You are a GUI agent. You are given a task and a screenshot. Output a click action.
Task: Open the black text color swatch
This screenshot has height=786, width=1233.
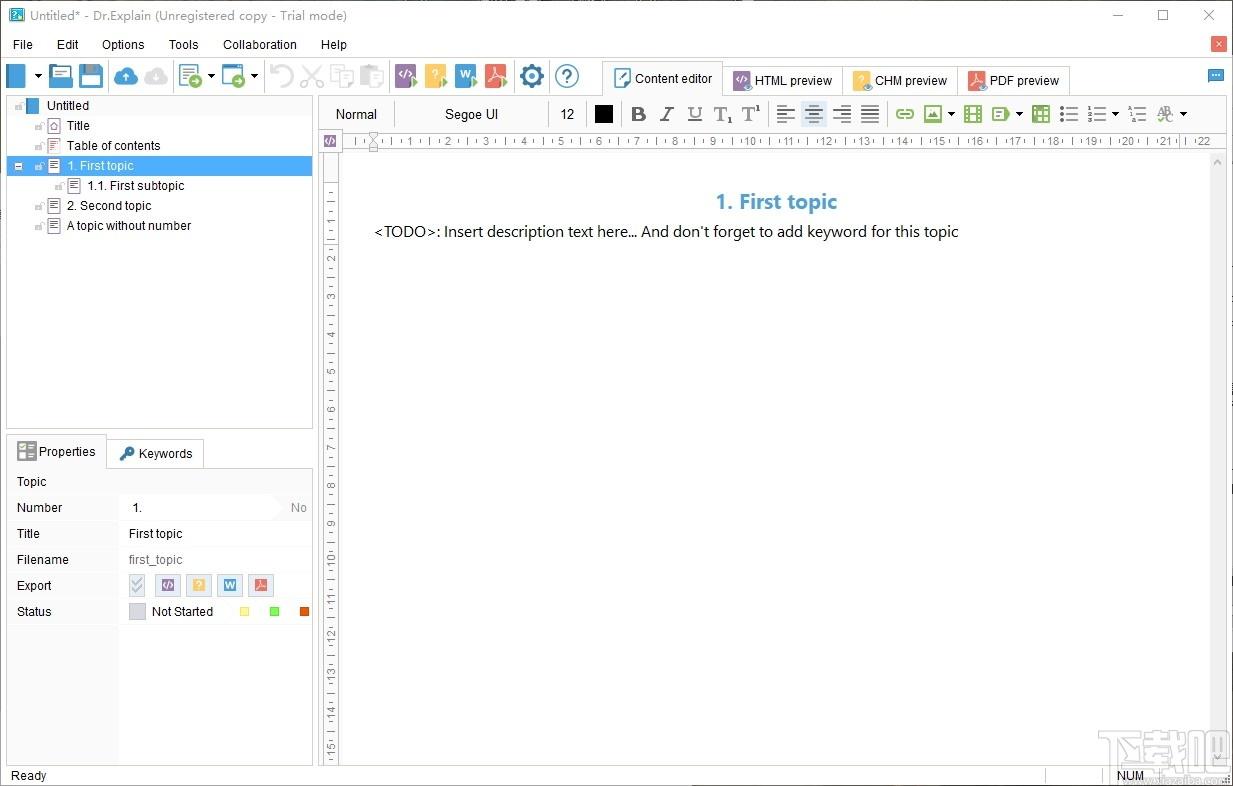(604, 114)
